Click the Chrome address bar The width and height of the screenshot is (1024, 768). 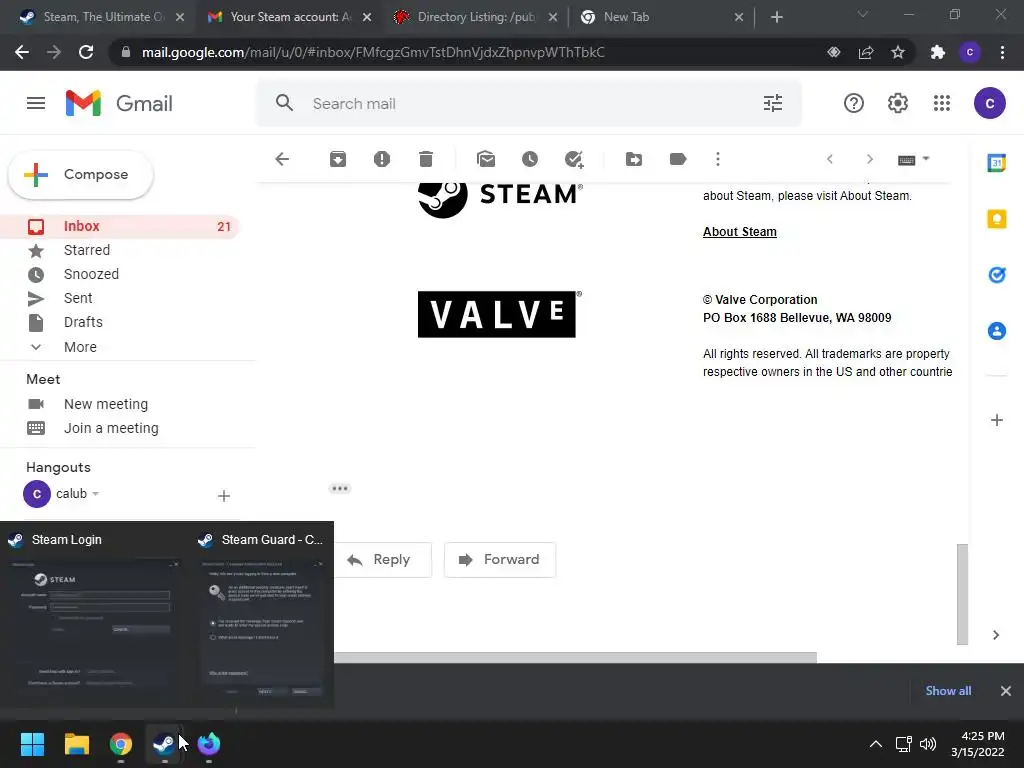(x=470, y=52)
